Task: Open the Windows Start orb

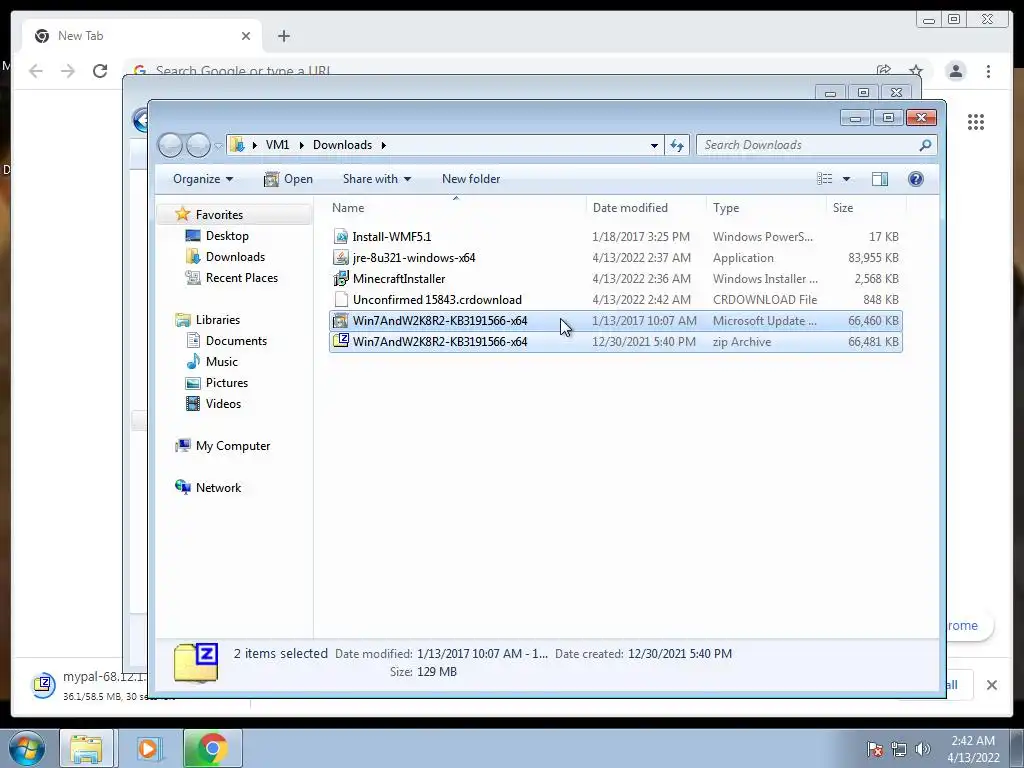Action: [27, 748]
